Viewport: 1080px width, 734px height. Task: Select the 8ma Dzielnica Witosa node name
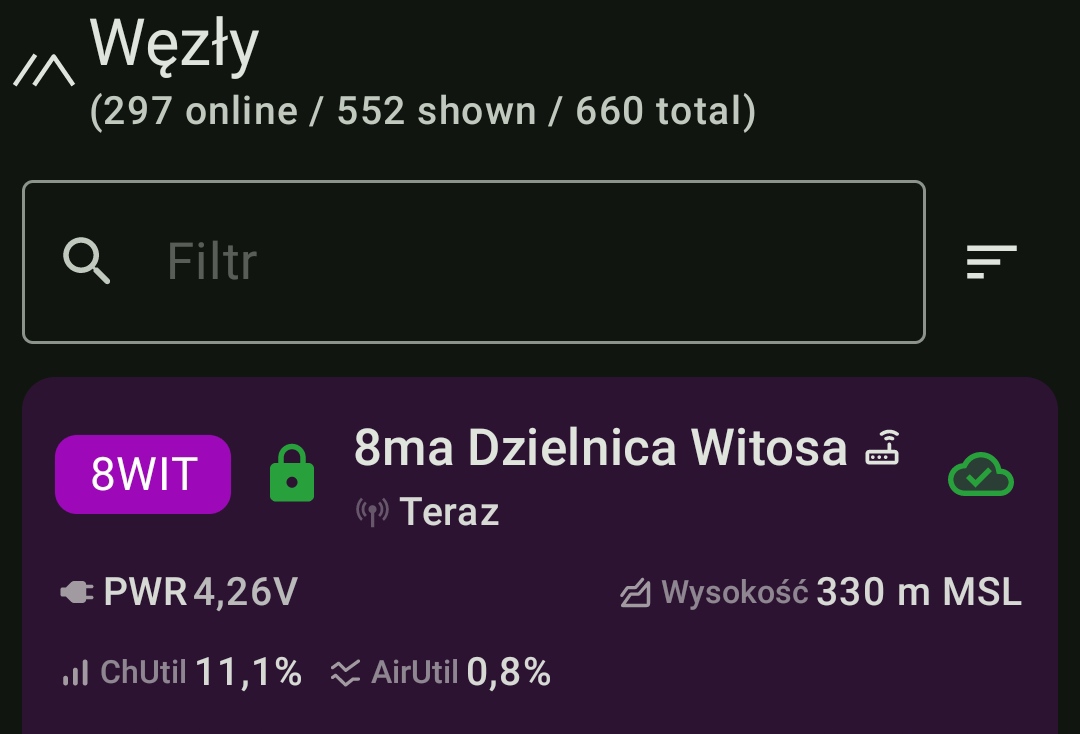point(600,448)
